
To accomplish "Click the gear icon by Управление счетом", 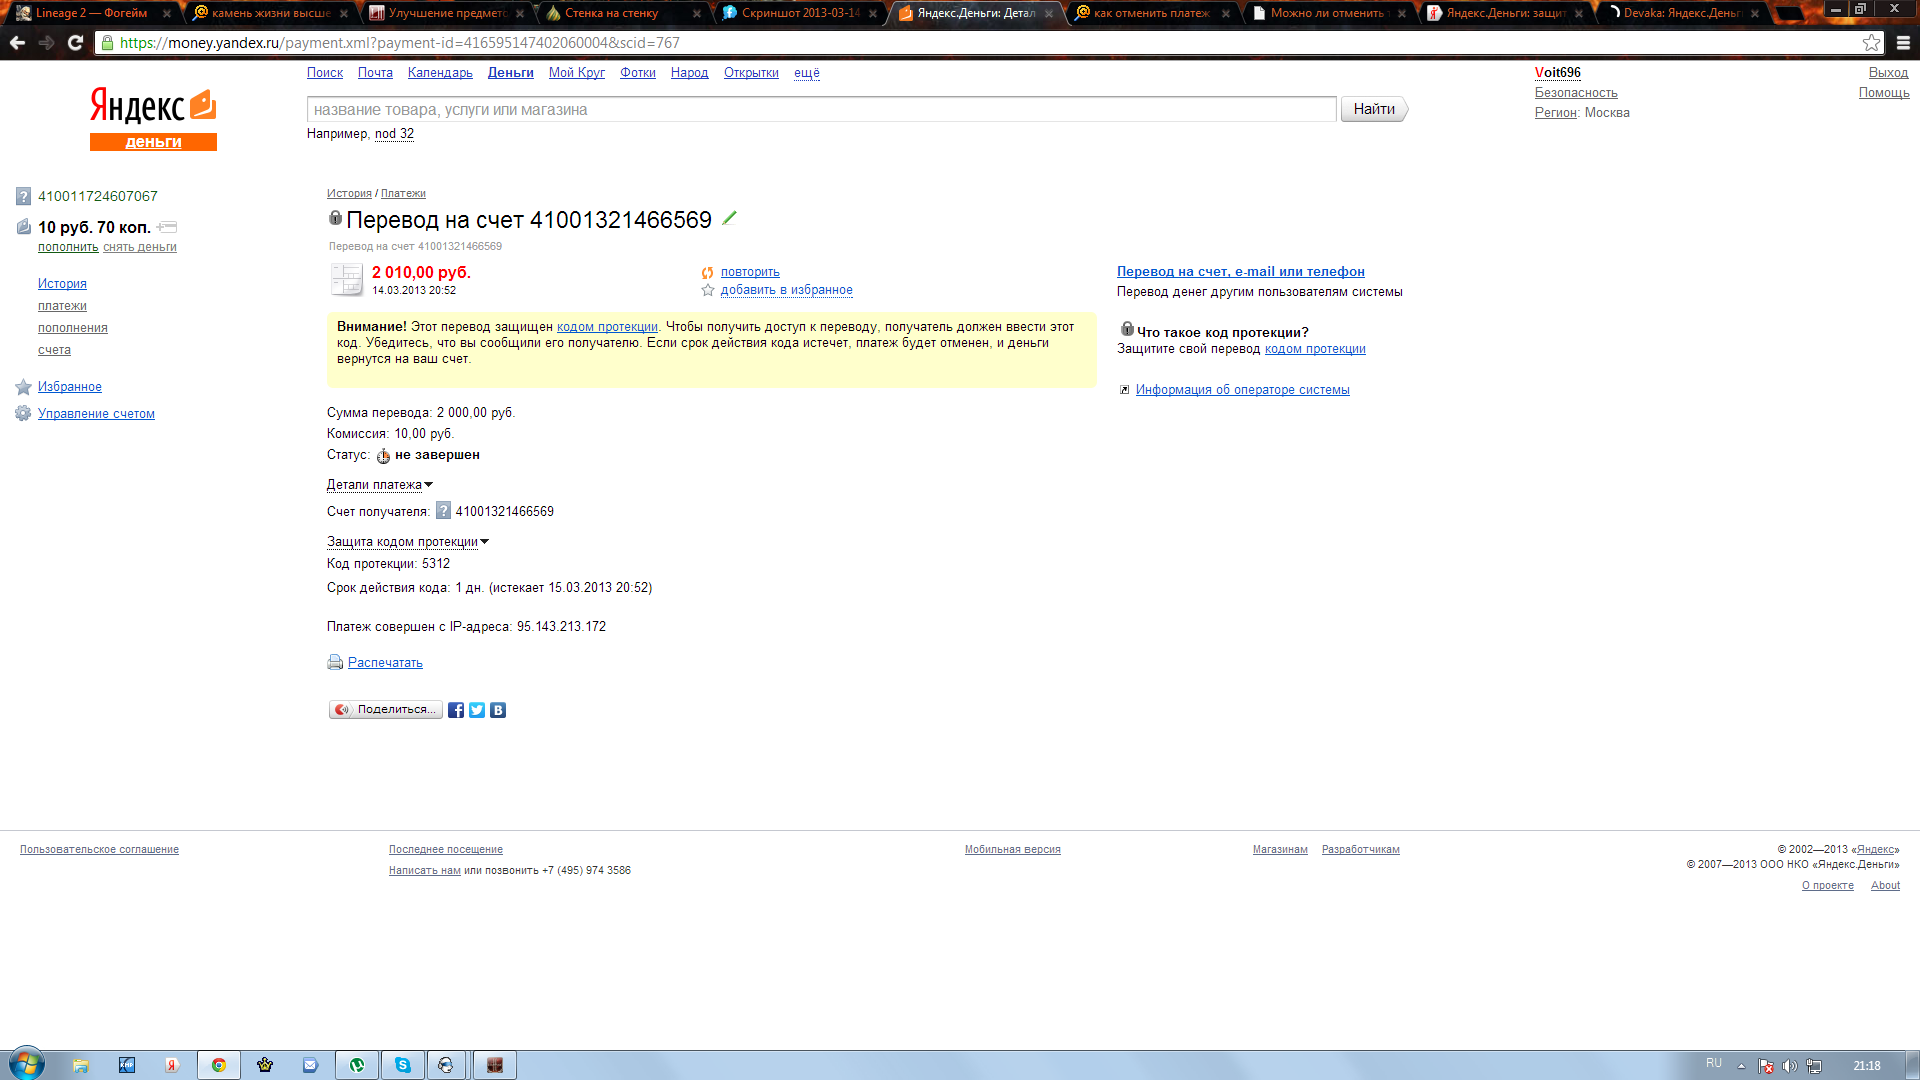I will click(23, 413).
